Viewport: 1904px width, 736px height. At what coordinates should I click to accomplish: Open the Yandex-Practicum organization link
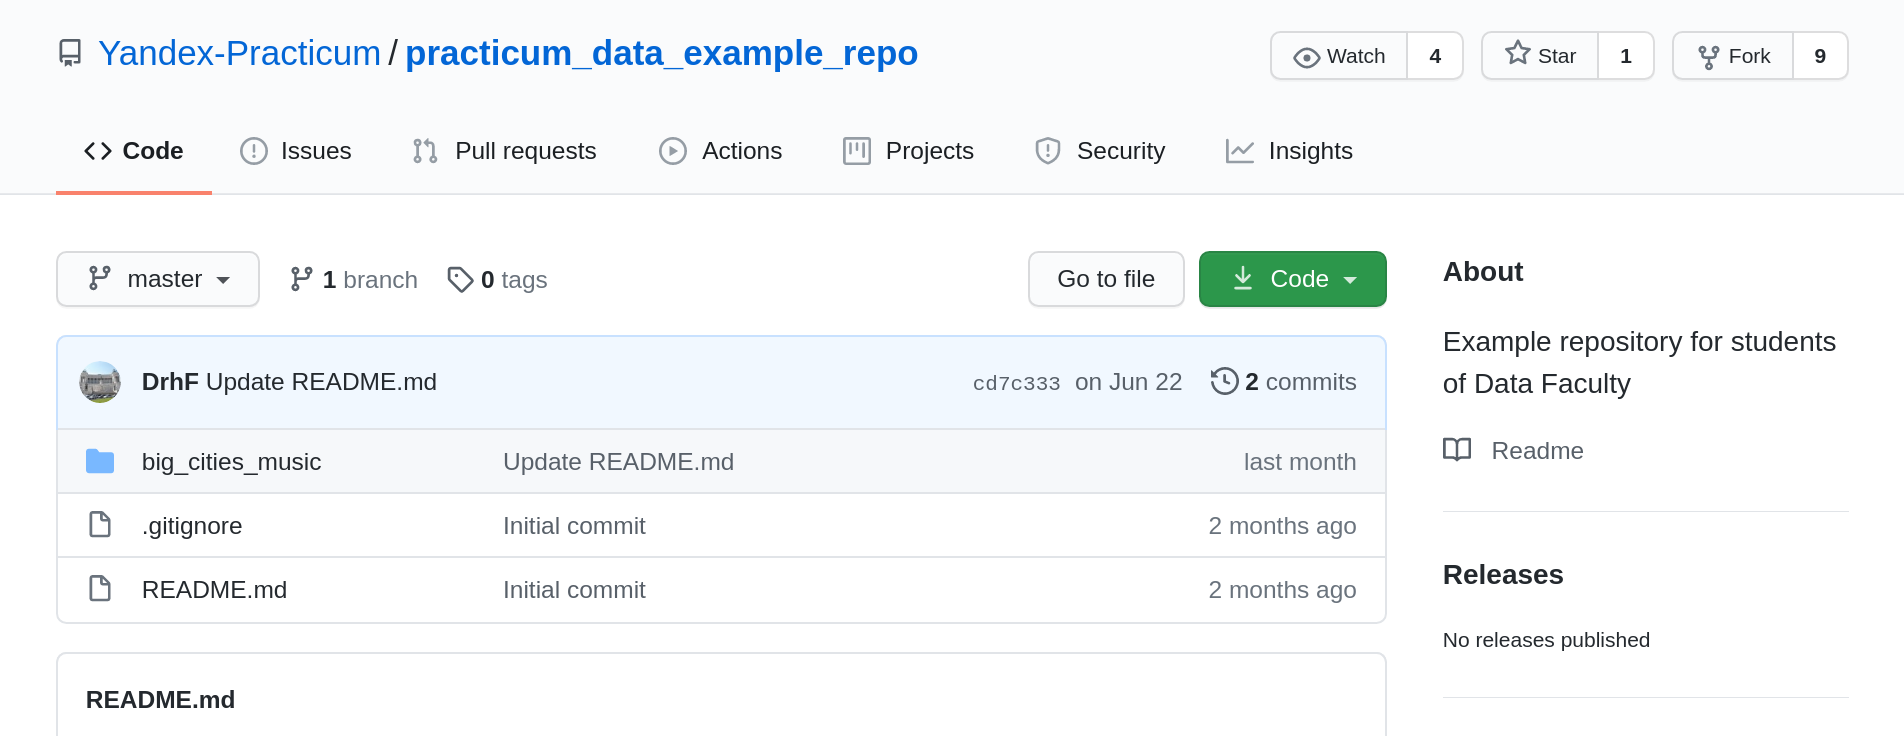pyautogui.click(x=239, y=53)
